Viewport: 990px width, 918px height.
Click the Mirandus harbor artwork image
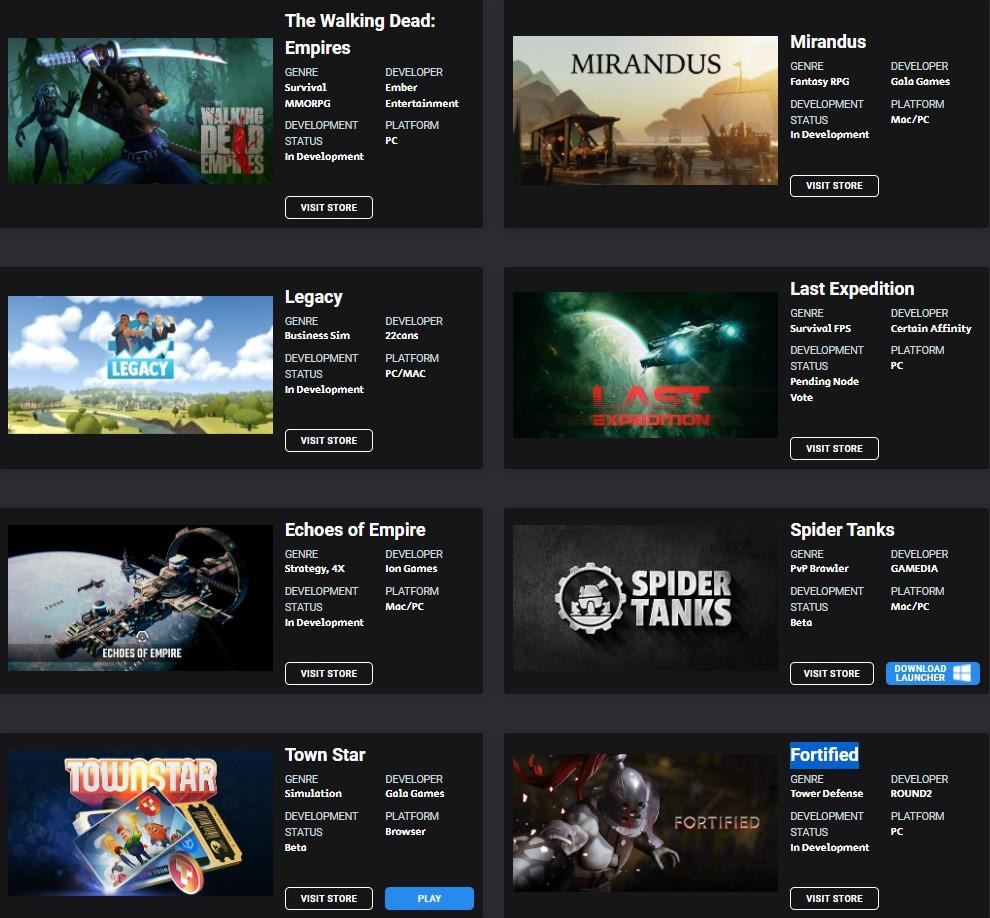tap(645, 110)
